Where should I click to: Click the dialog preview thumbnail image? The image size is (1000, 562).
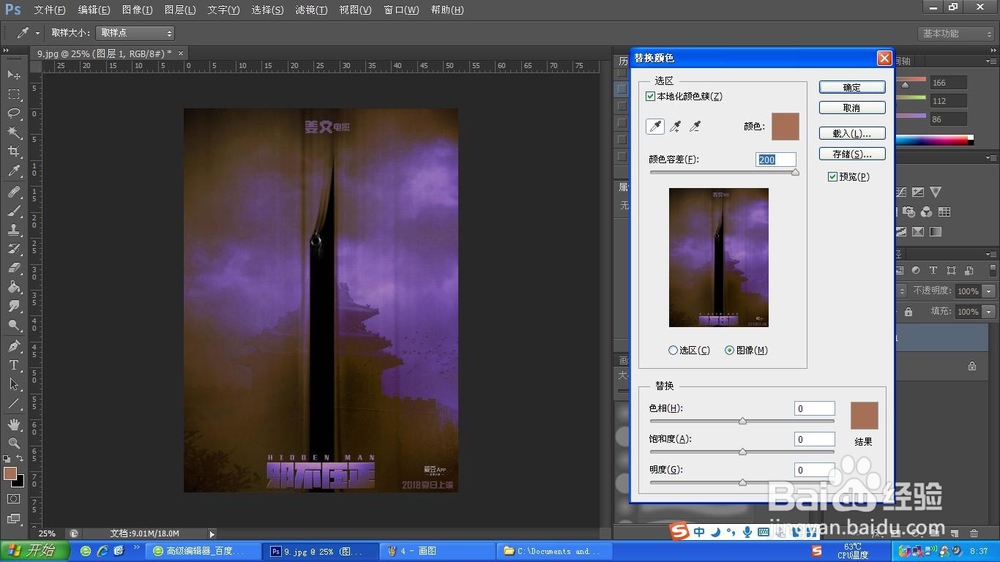(719, 258)
